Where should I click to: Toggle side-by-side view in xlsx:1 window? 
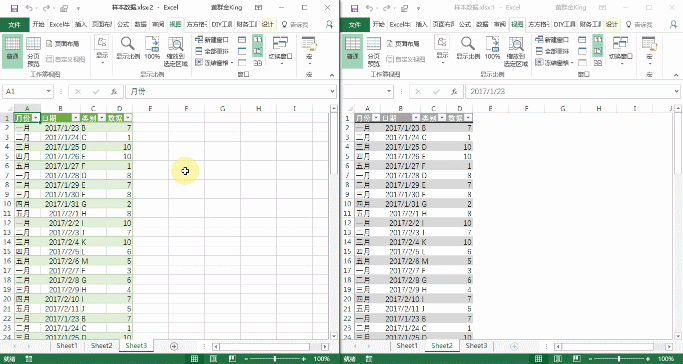tap(598, 40)
